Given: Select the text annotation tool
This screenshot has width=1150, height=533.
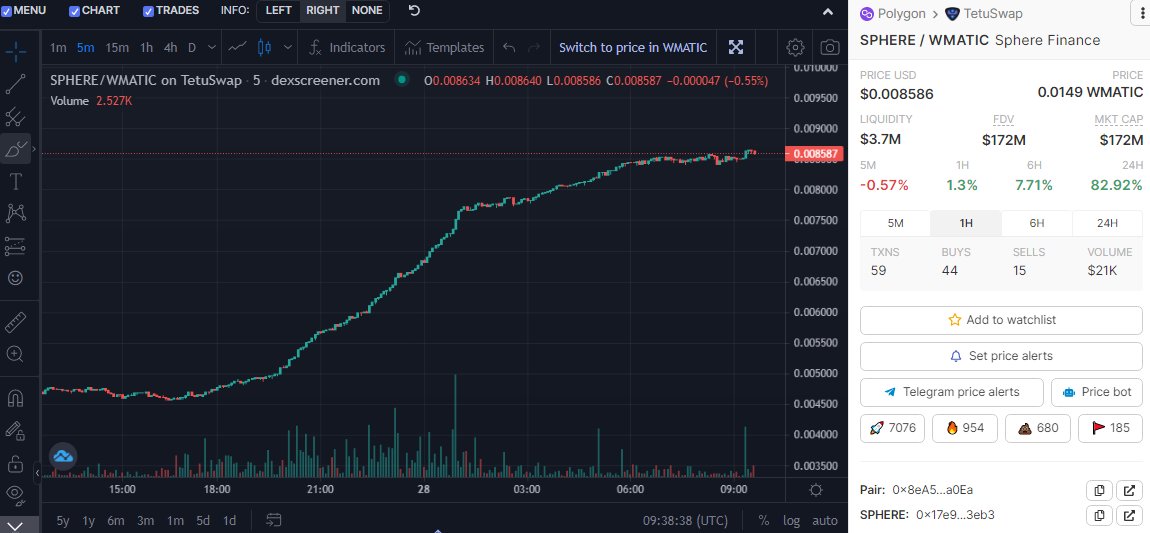Looking at the screenshot, I should 15,181.
